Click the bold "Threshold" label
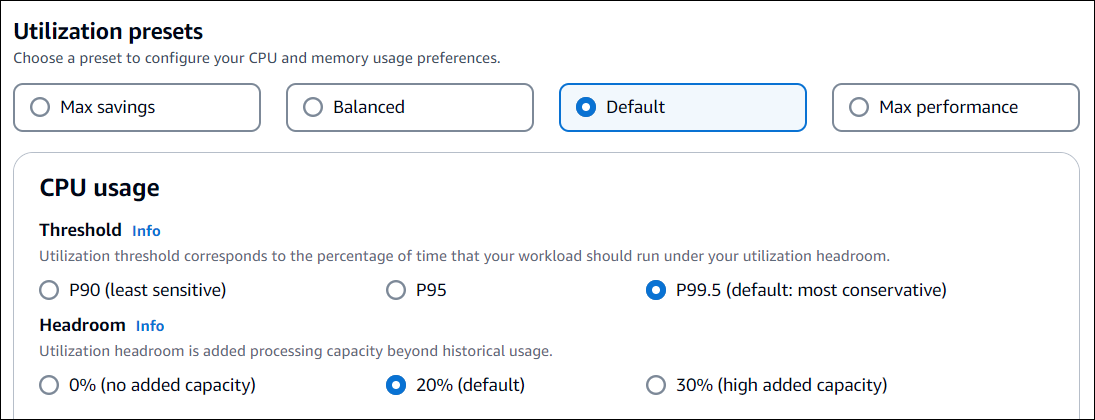1095x420 pixels. (81, 230)
